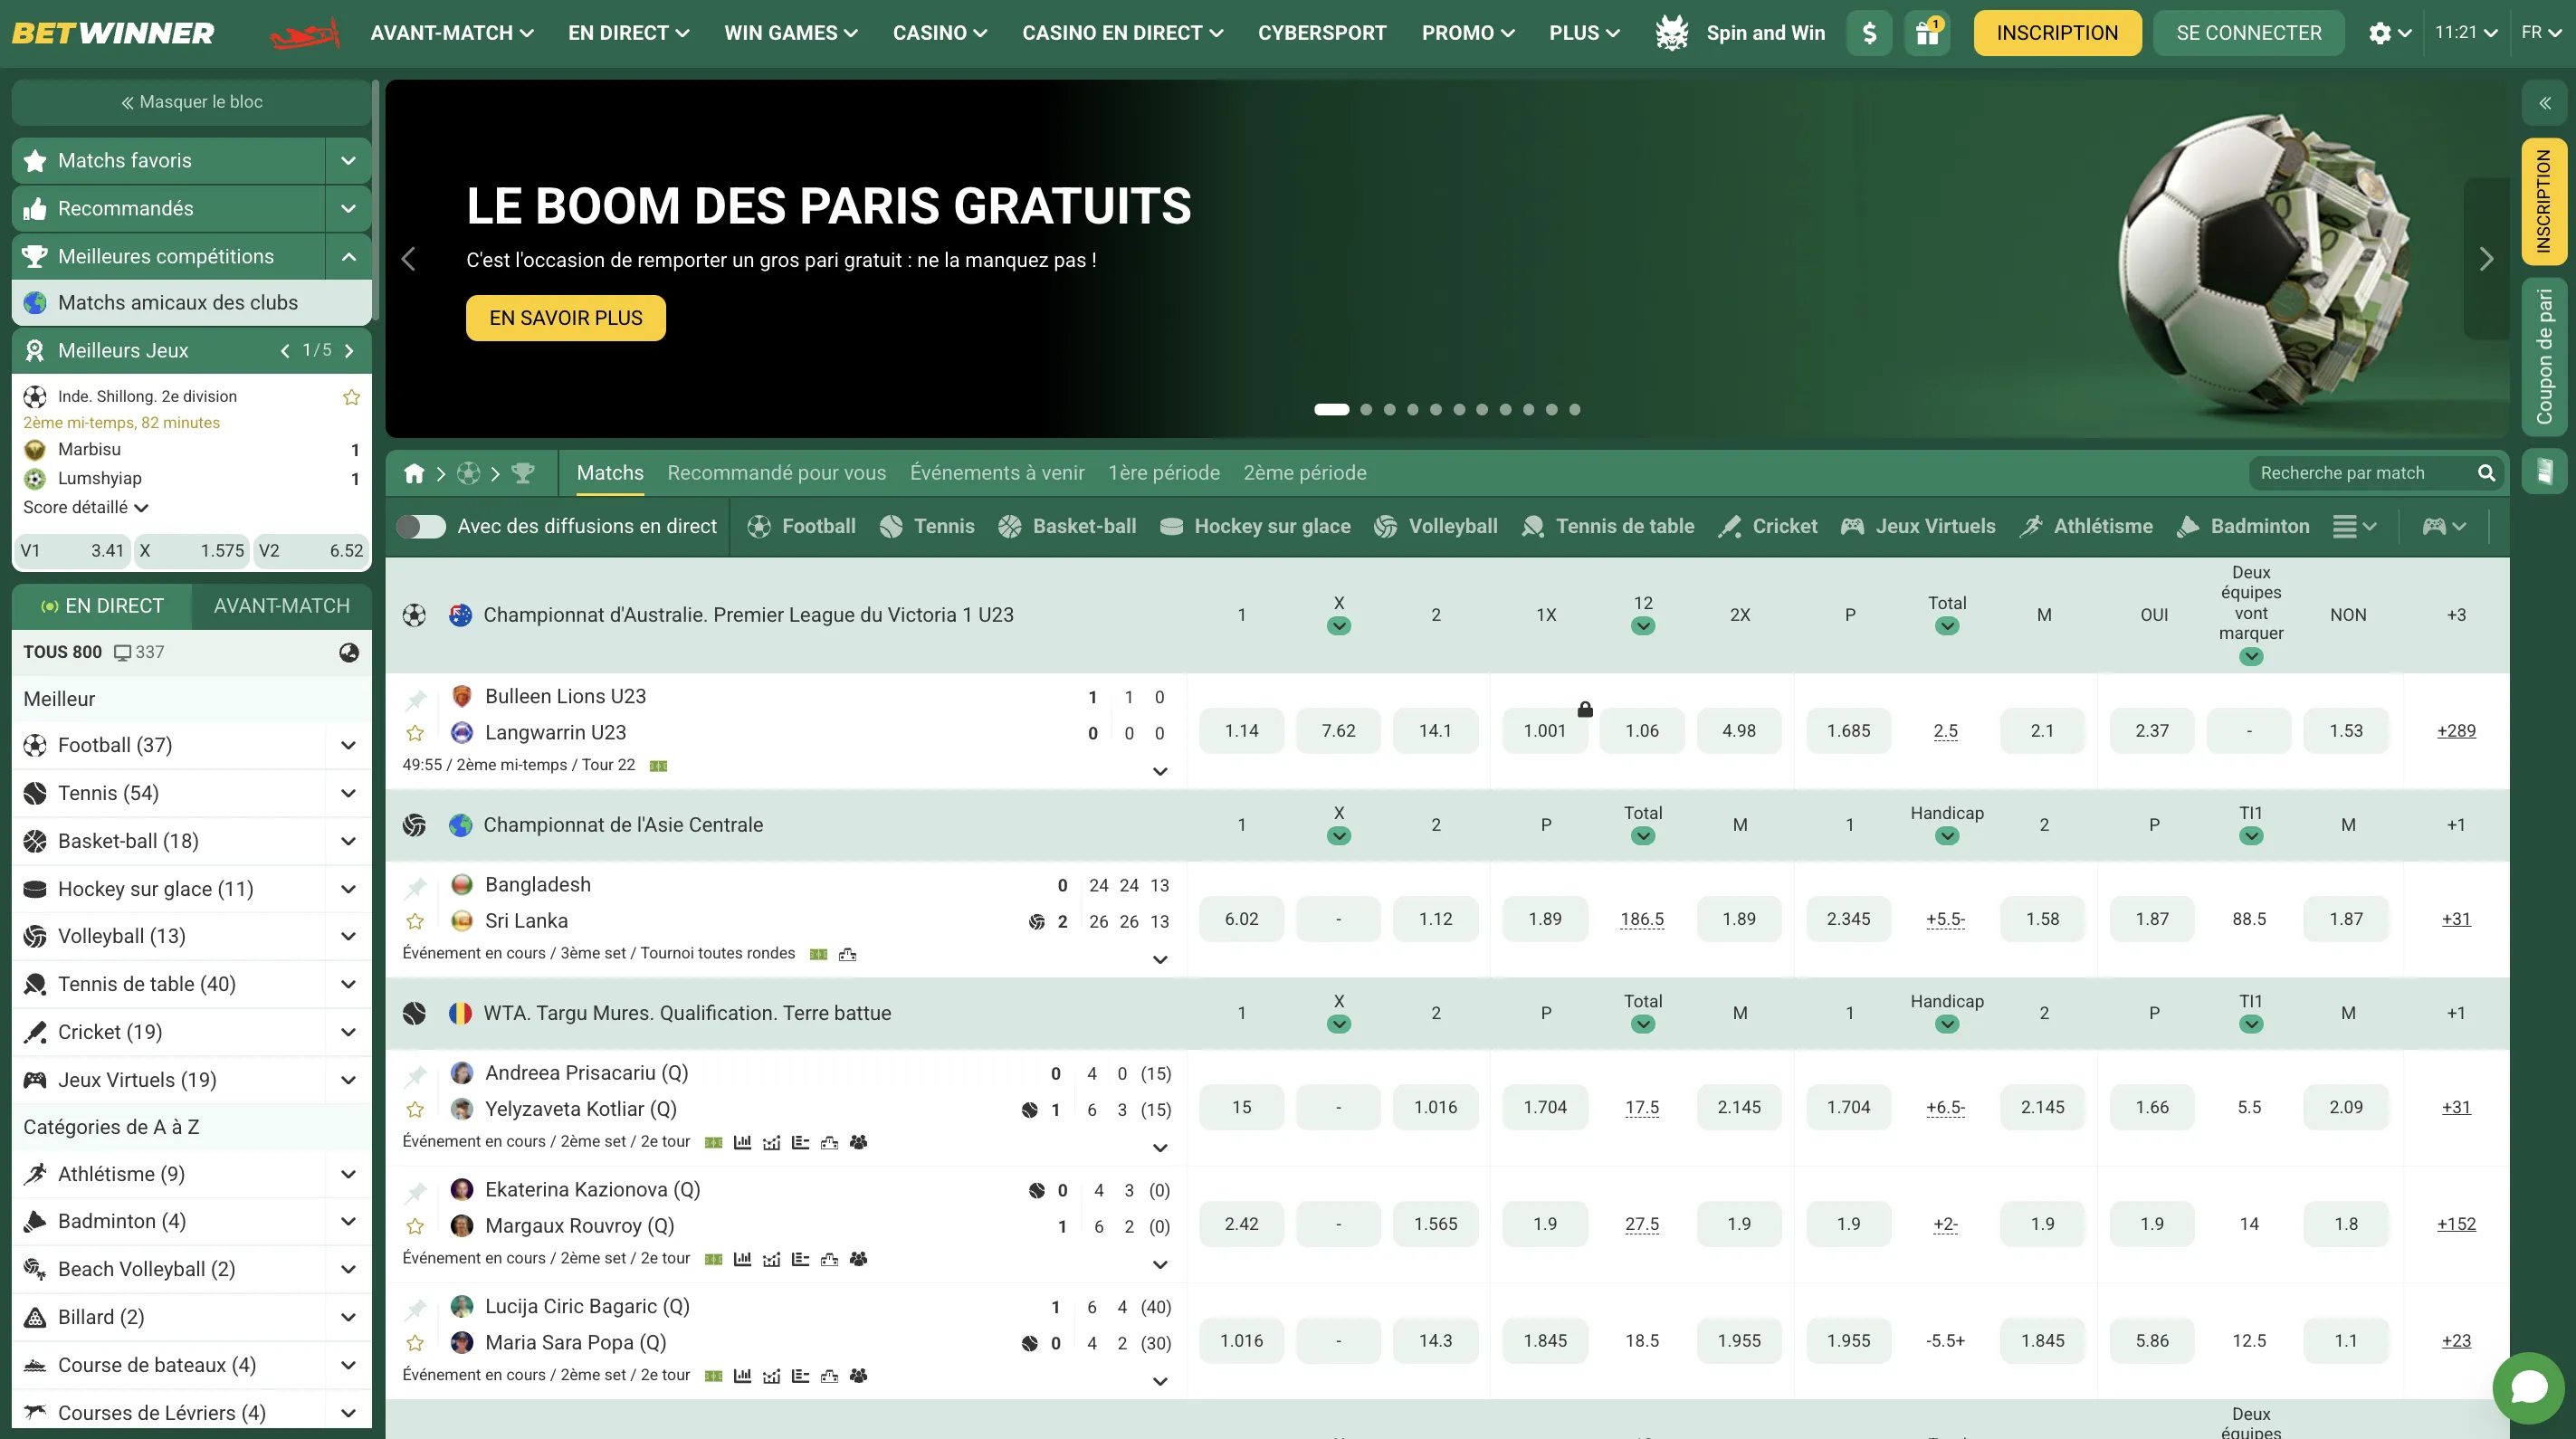Image resolution: width=2576 pixels, height=1439 pixels.
Task: Open the bet slip icon below coupon tab
Action: 2544,471
